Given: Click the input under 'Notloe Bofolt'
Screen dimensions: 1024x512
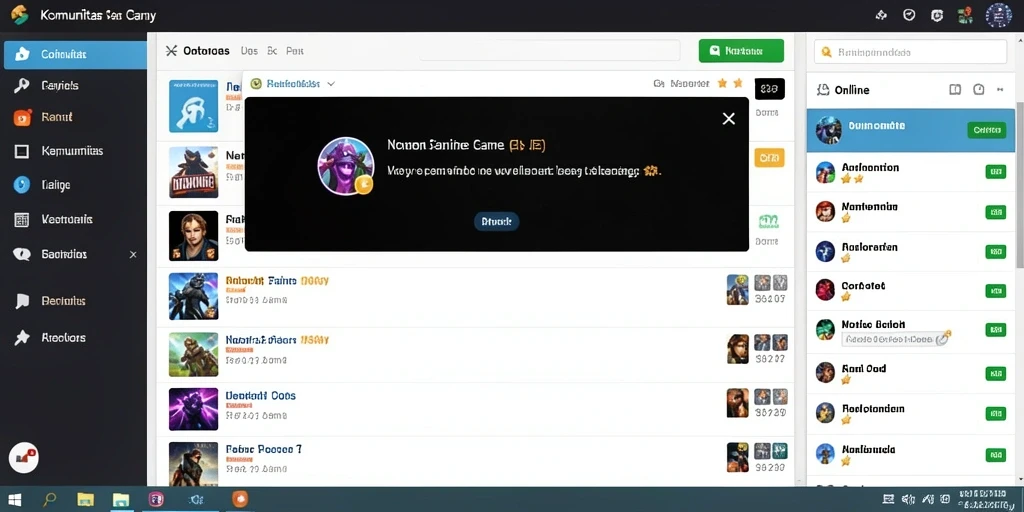Looking at the screenshot, I should (x=895, y=339).
